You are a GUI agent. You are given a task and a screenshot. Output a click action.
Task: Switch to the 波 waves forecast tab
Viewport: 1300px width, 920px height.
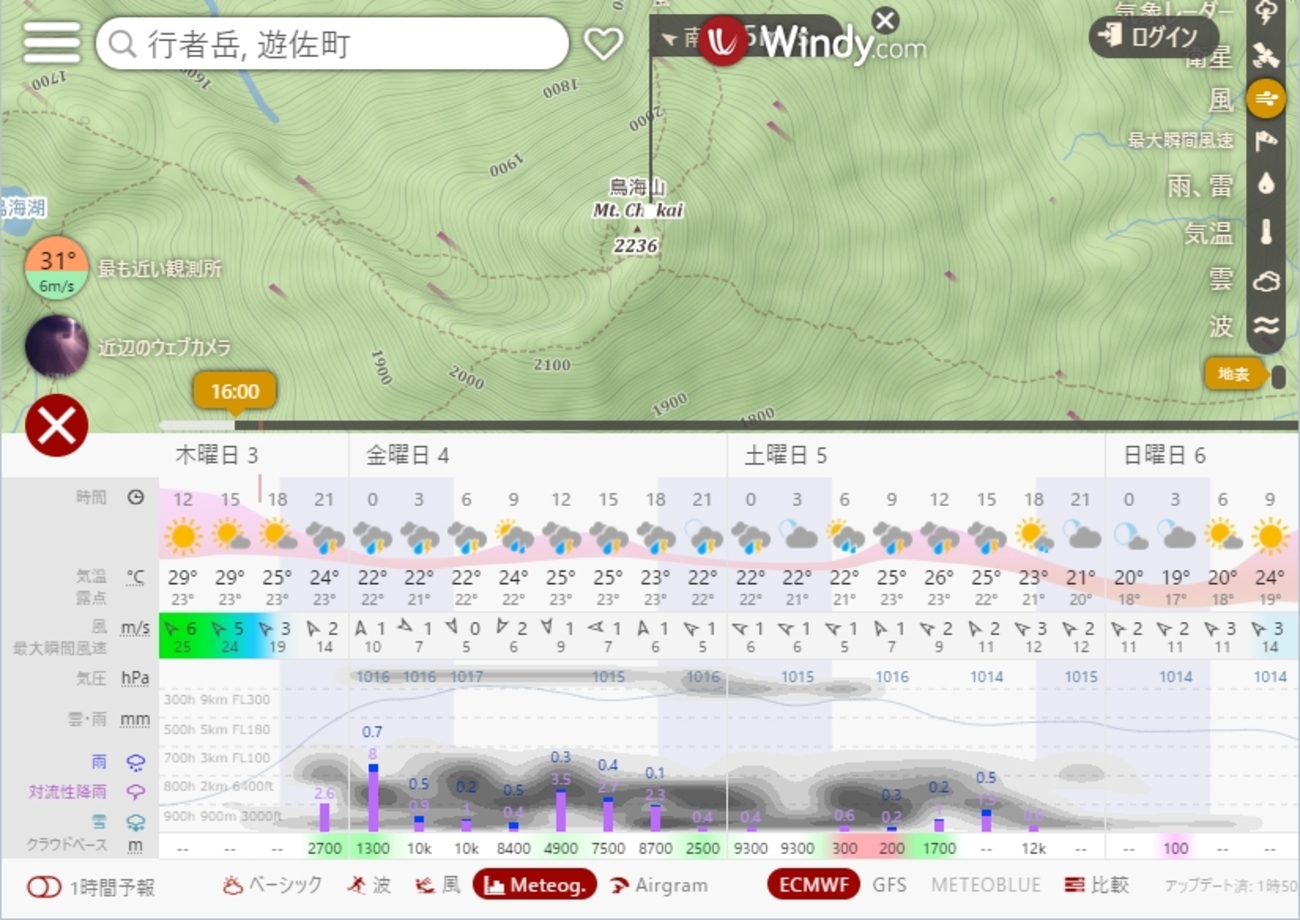pyautogui.click(x=369, y=885)
